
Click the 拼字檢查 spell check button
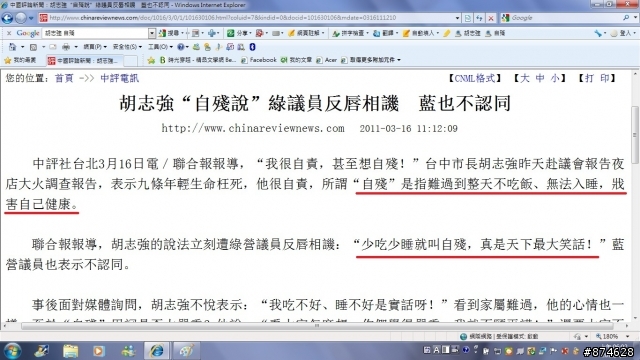[350, 33]
